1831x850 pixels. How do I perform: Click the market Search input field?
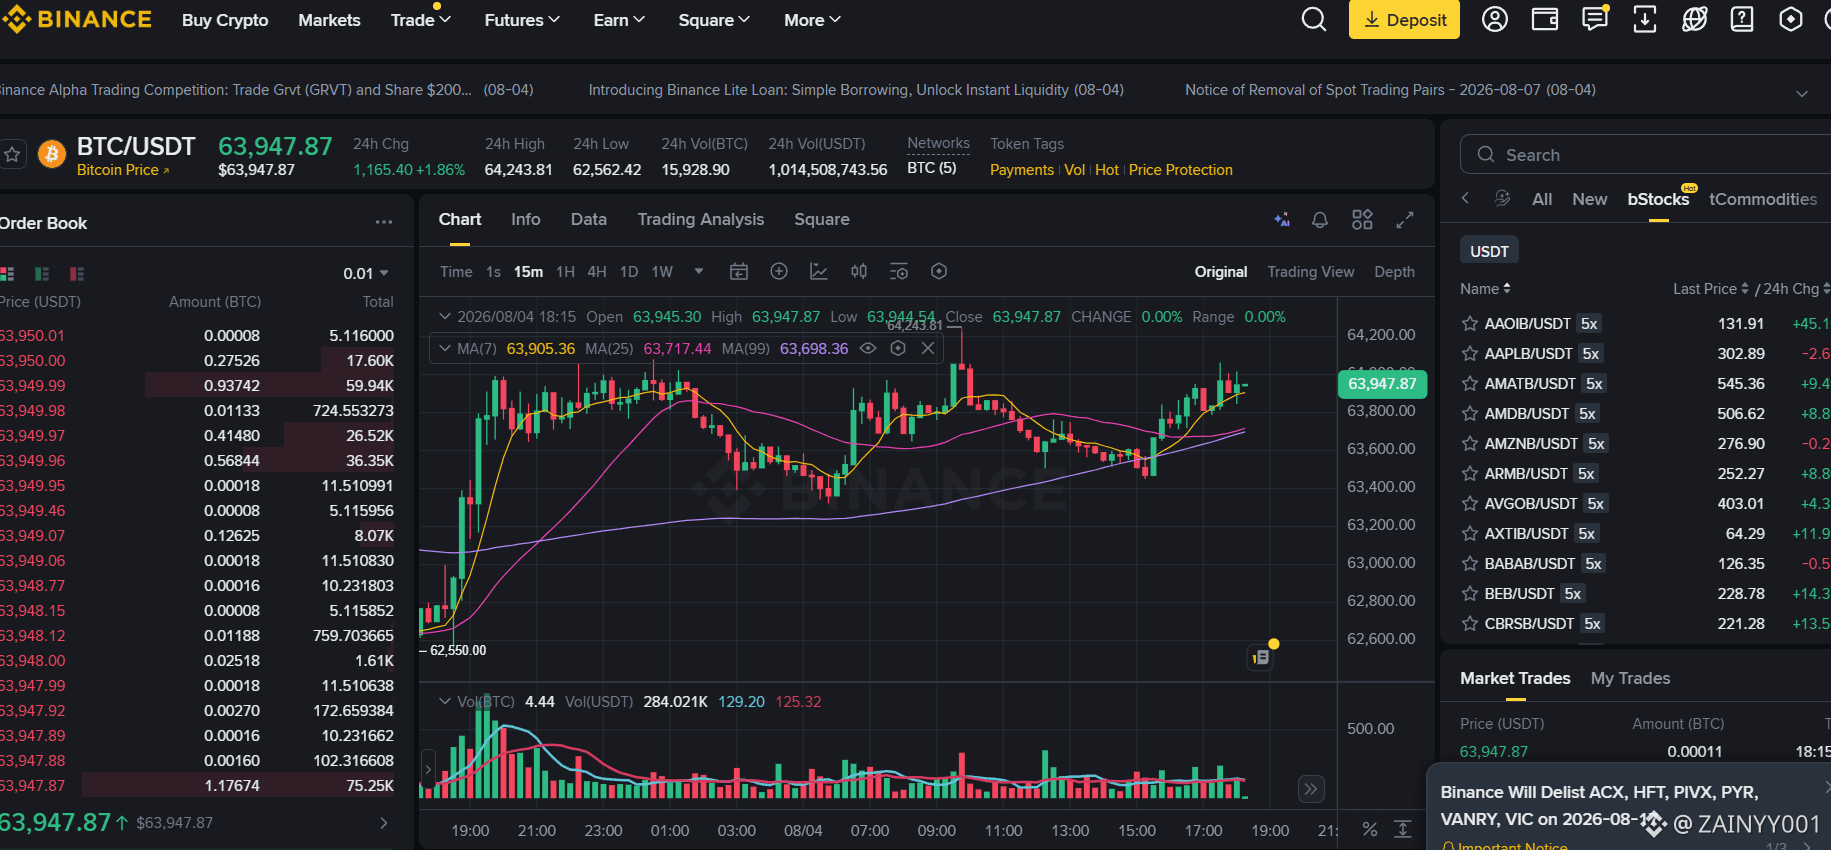[x=1646, y=155]
